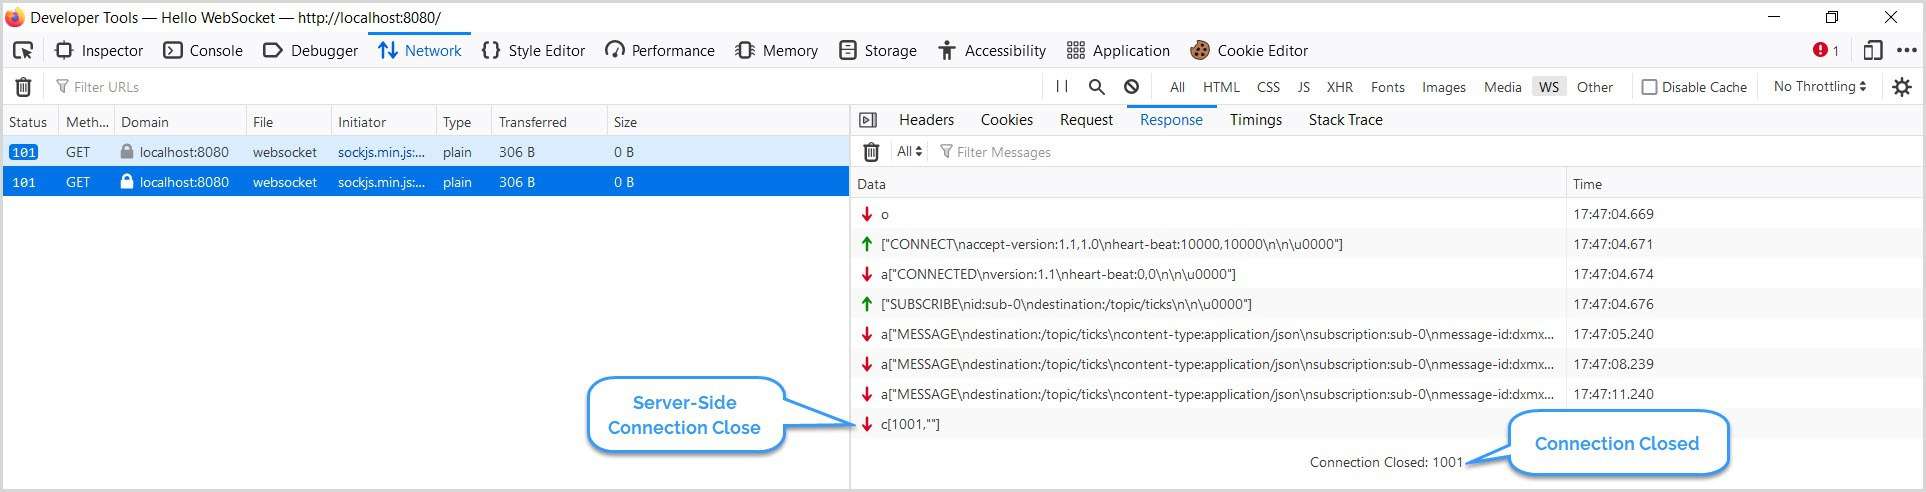Screen dimensions: 1926x492
Task: Clear the WebSocket messages list
Action: (871, 152)
